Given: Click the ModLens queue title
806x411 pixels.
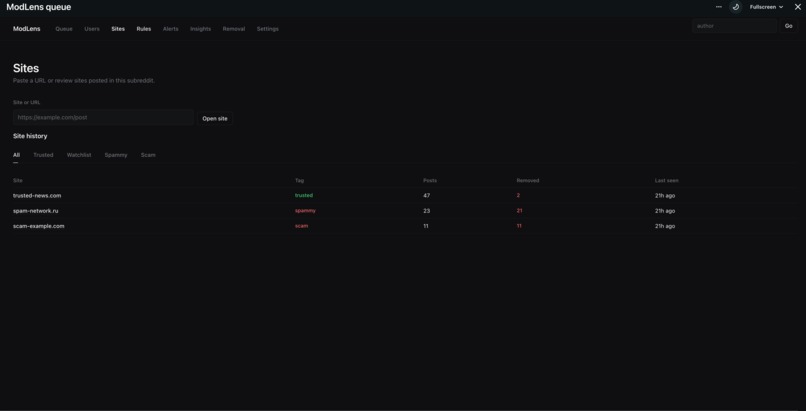Looking at the screenshot, I should pyautogui.click(x=39, y=7).
